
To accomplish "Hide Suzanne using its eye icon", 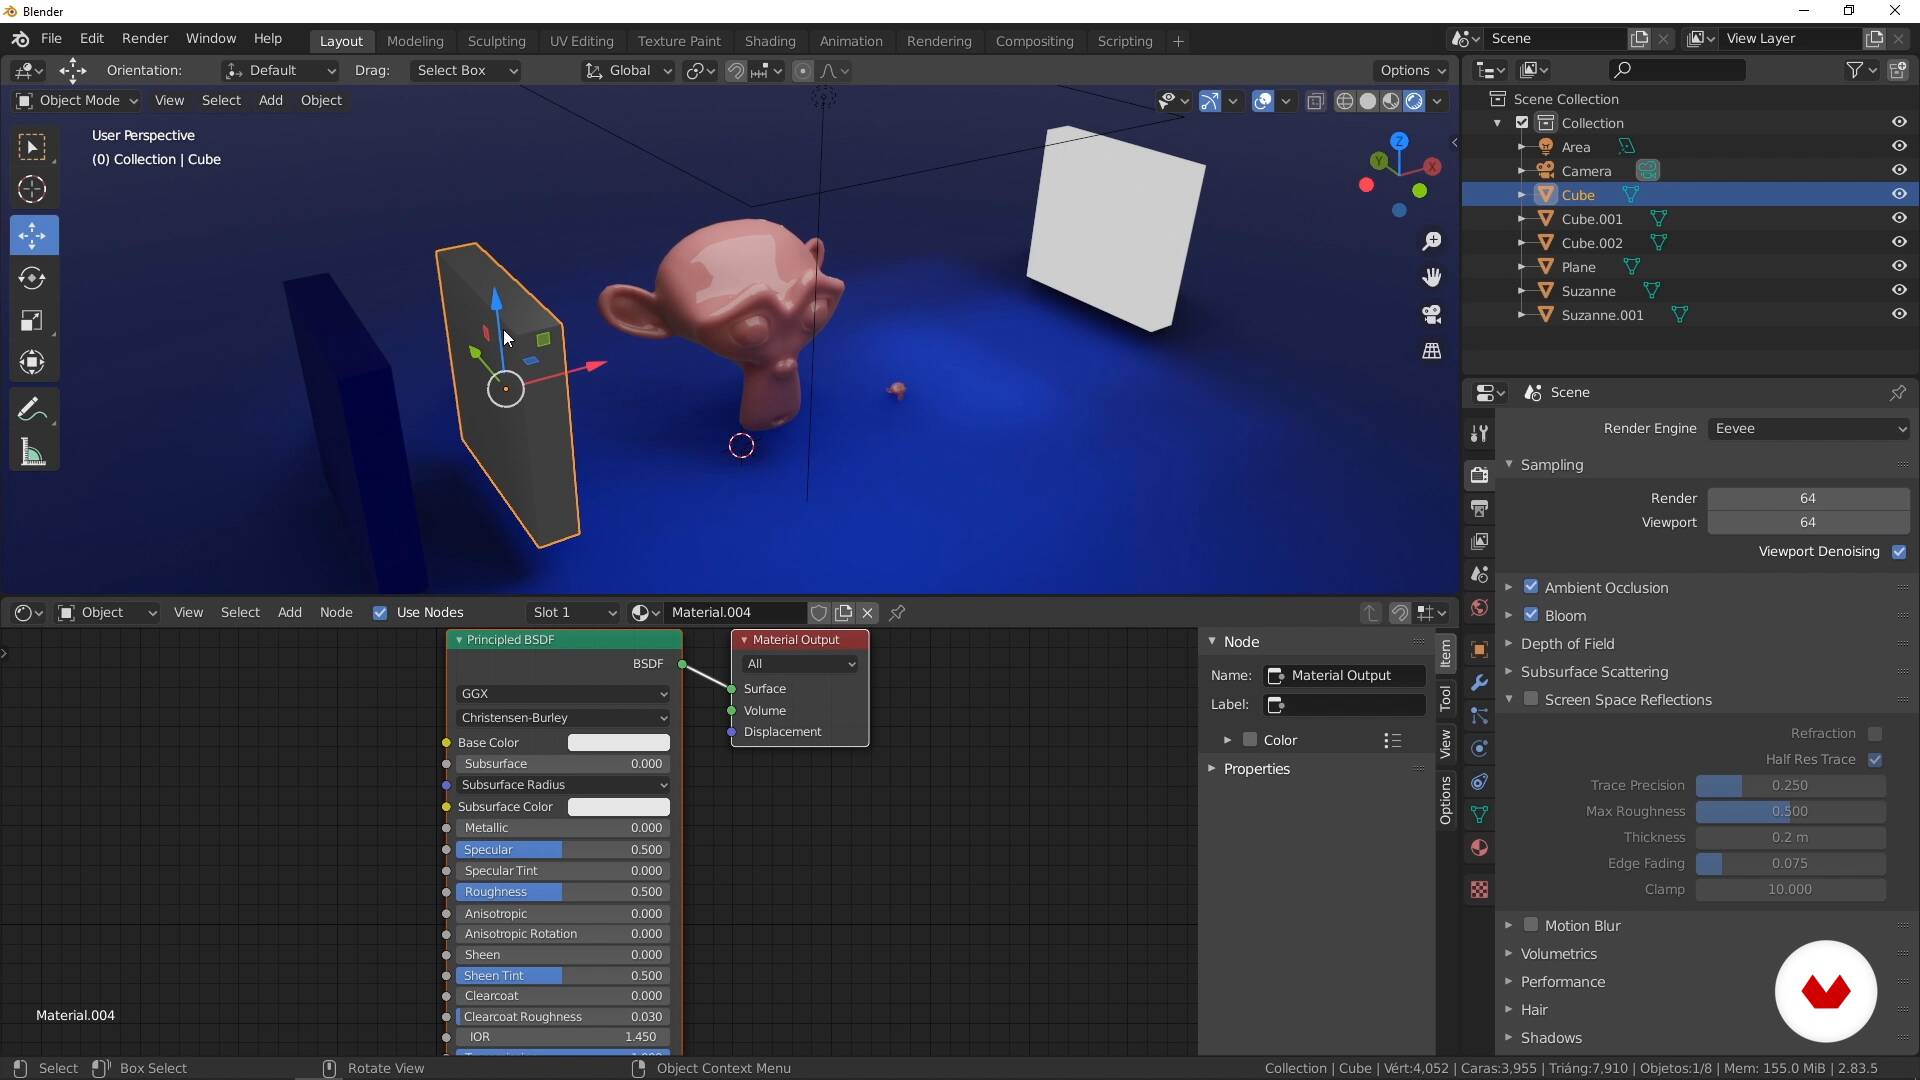I will coord(1899,291).
